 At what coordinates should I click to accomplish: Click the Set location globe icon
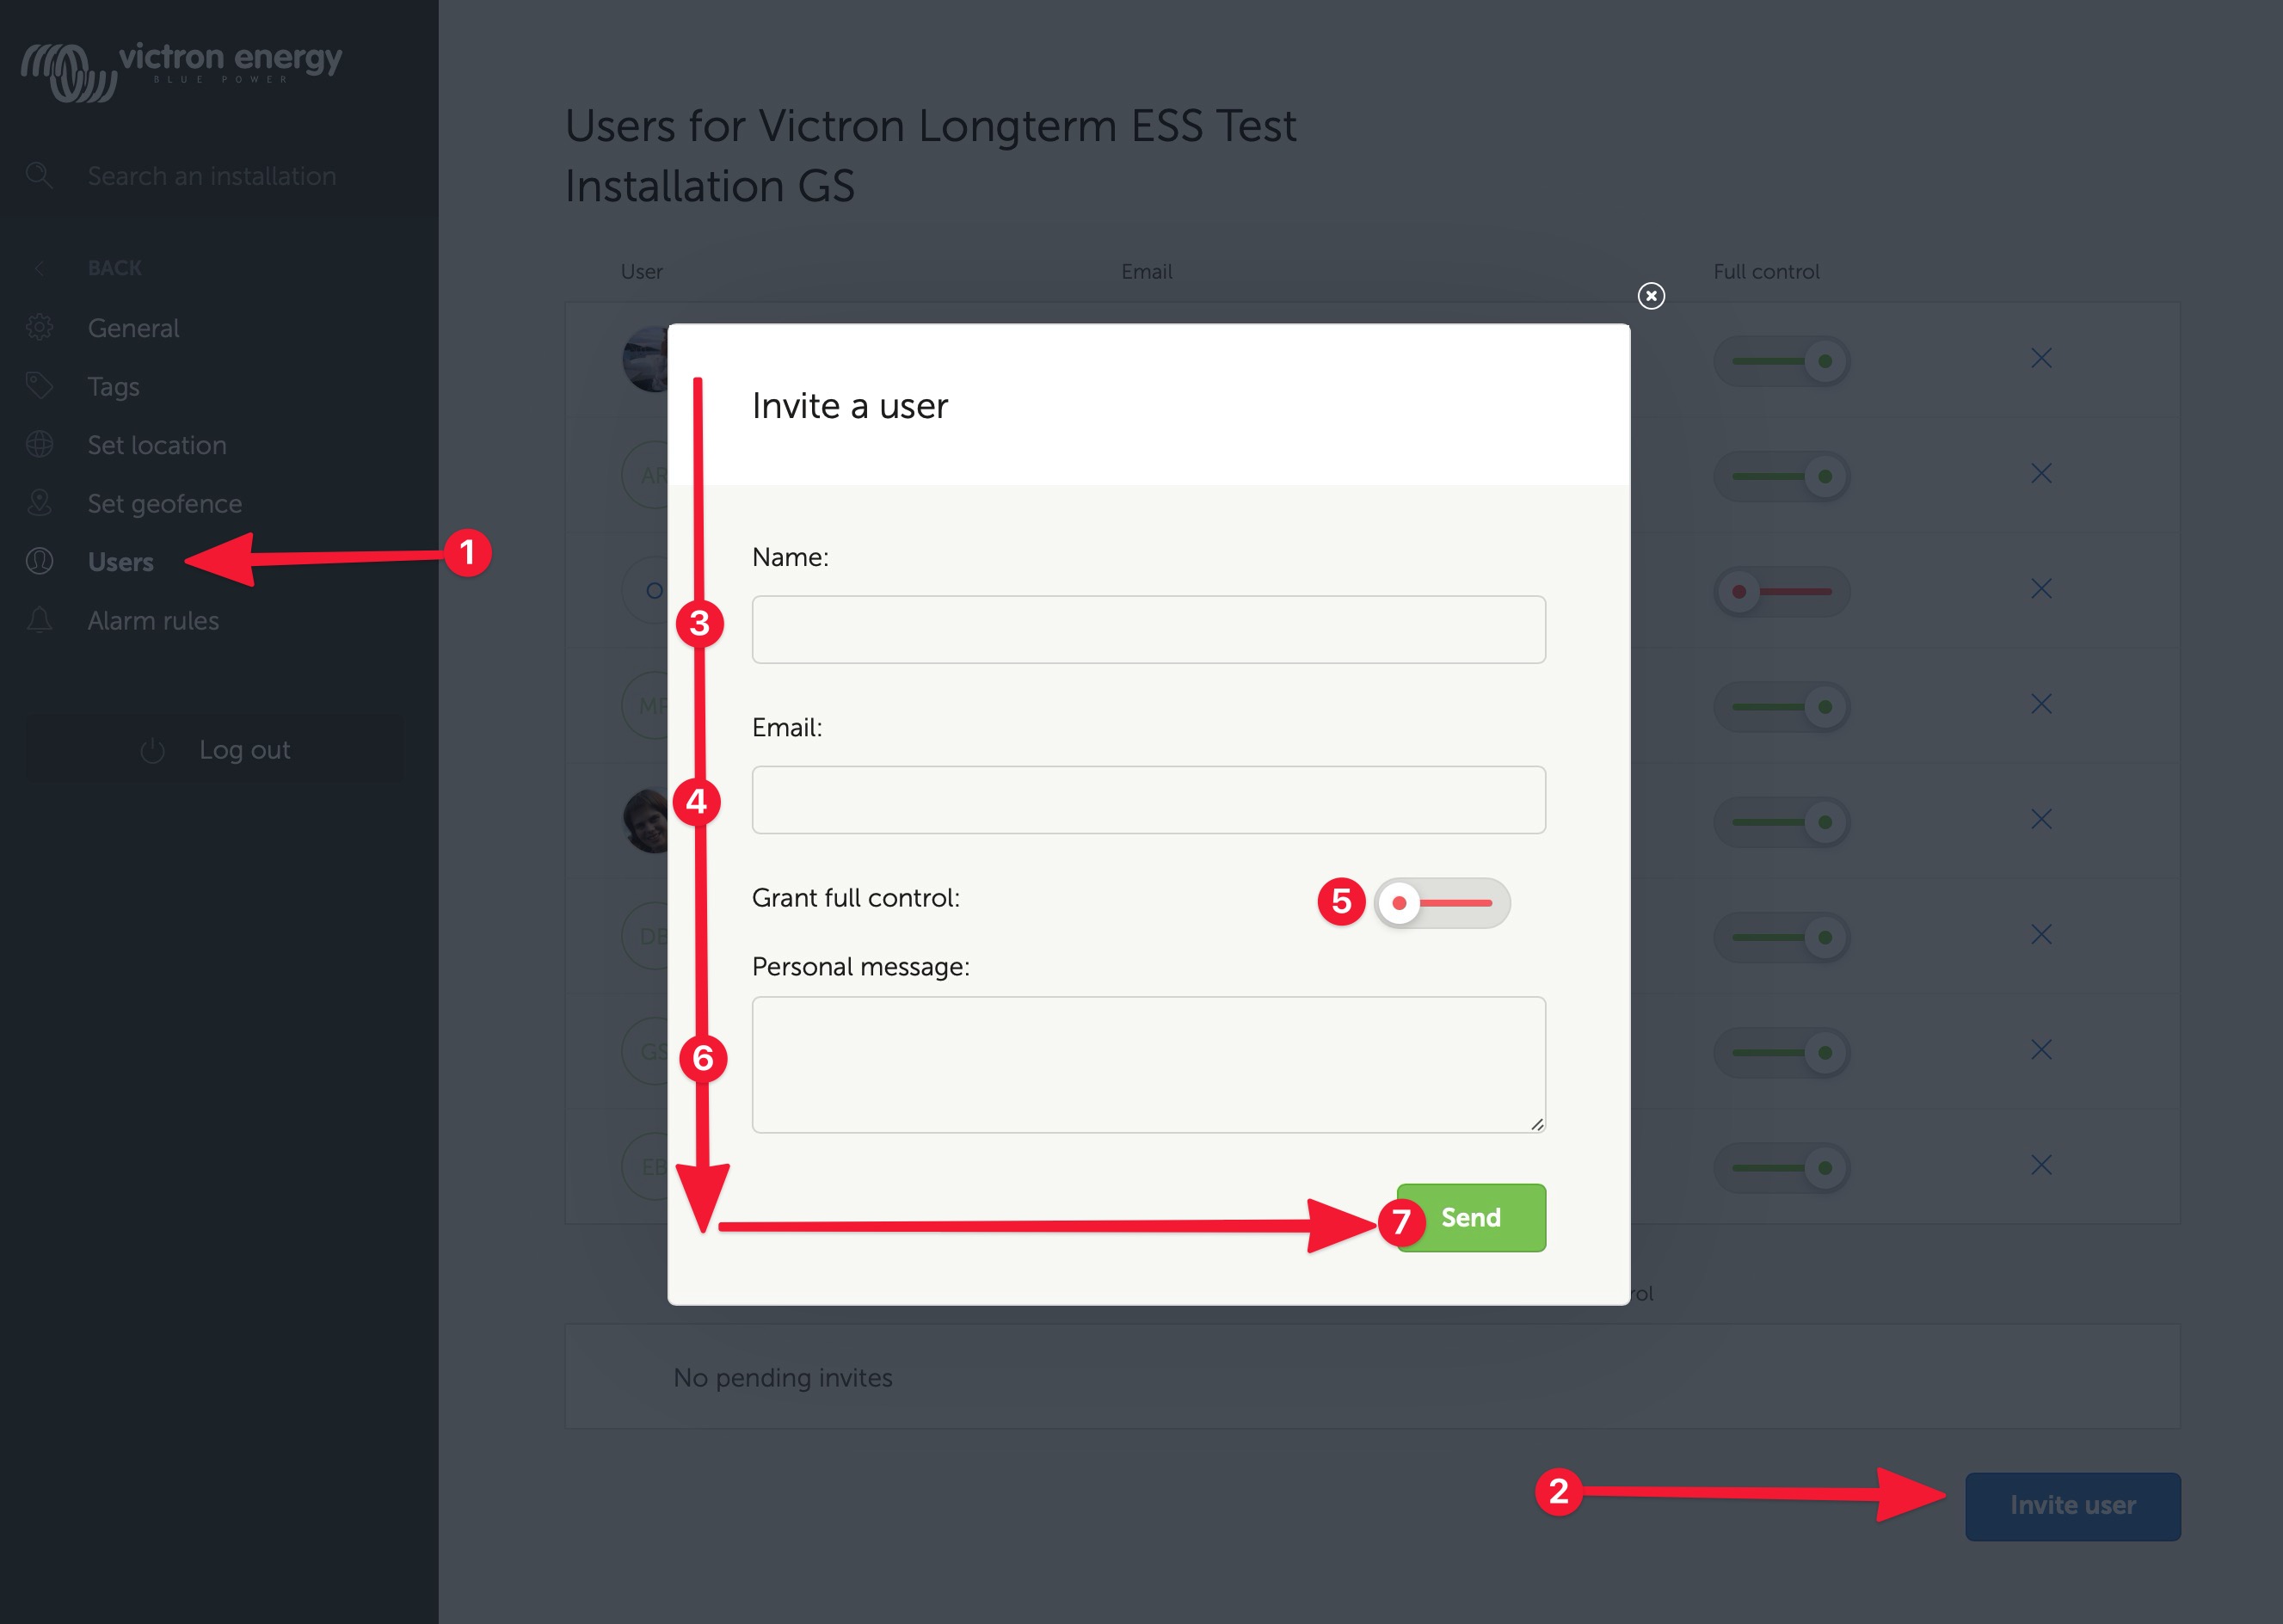tap(40, 445)
